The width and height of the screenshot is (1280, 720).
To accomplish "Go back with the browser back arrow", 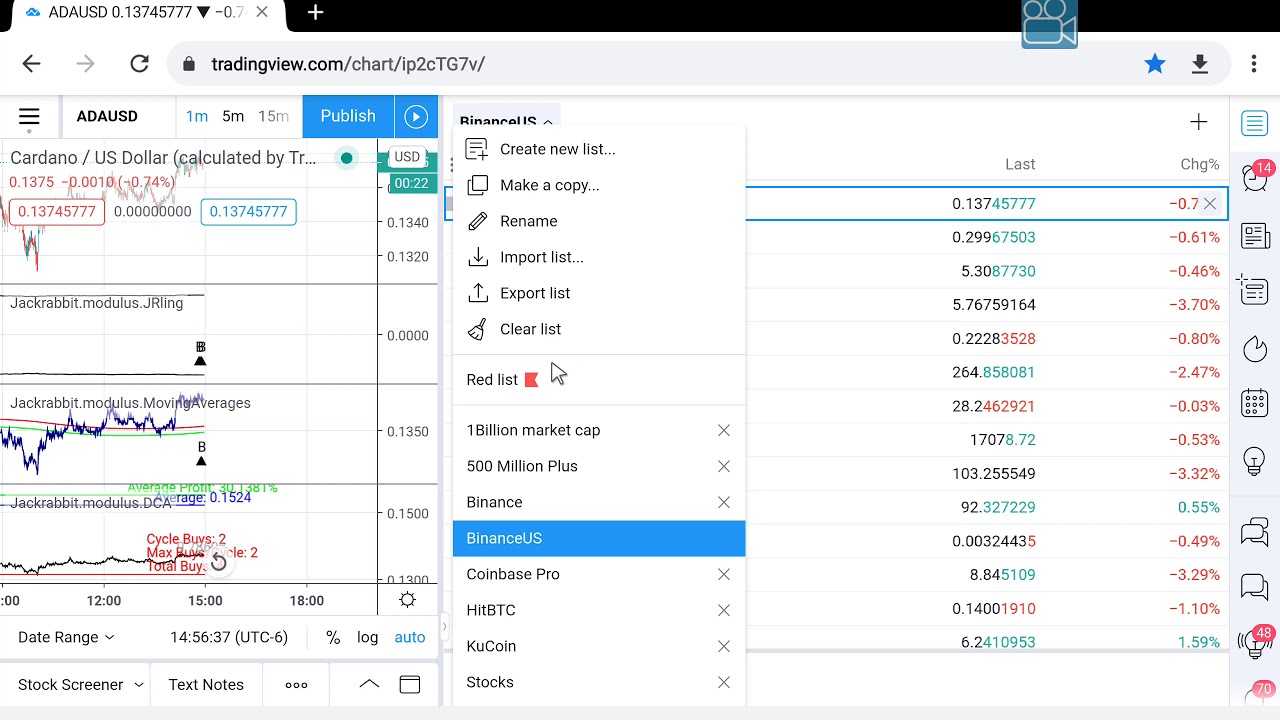I will [32, 64].
